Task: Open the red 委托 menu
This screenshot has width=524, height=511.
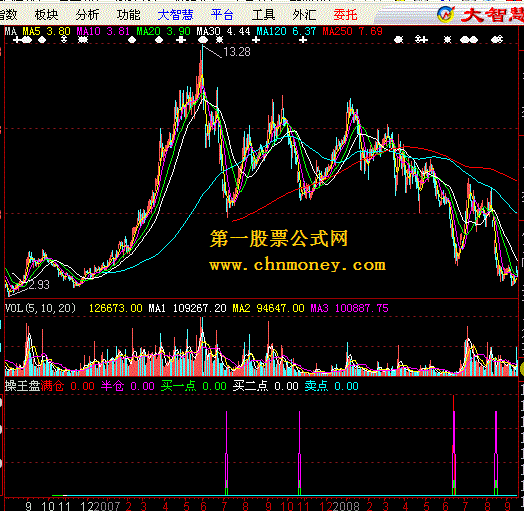Action: pos(345,15)
